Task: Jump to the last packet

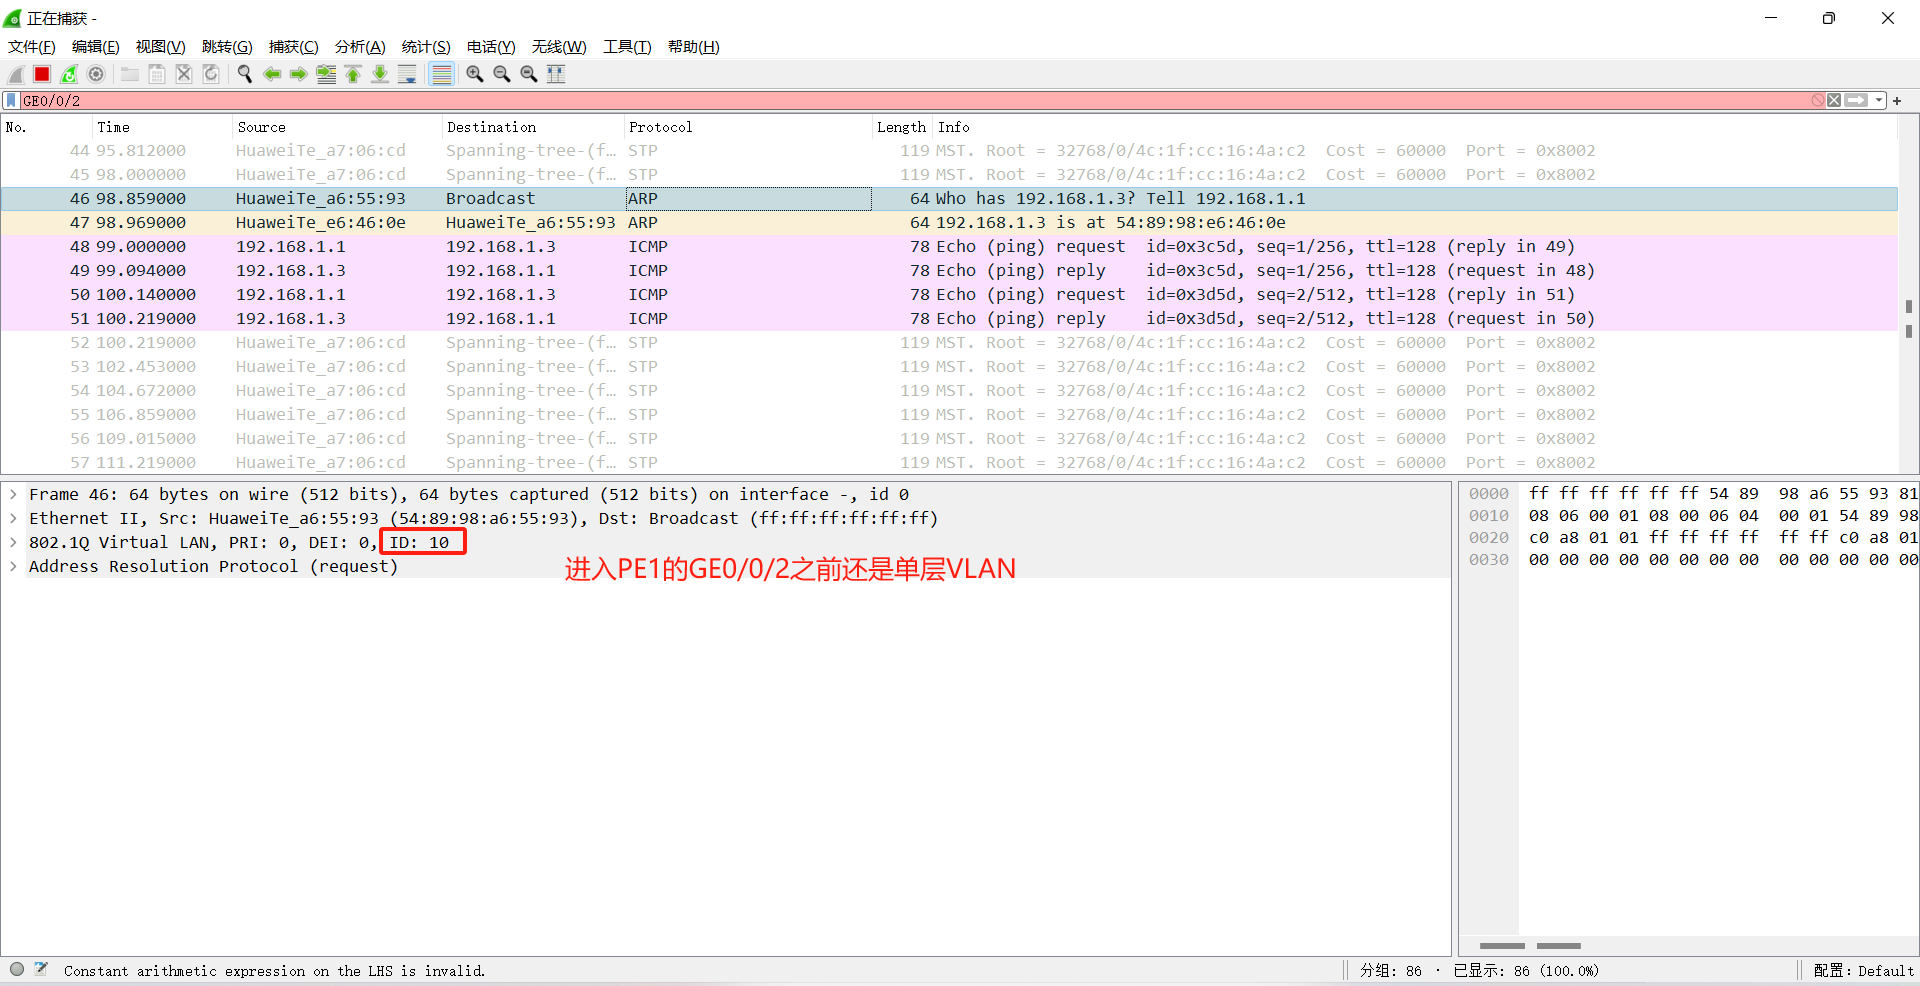Action: click(x=380, y=74)
